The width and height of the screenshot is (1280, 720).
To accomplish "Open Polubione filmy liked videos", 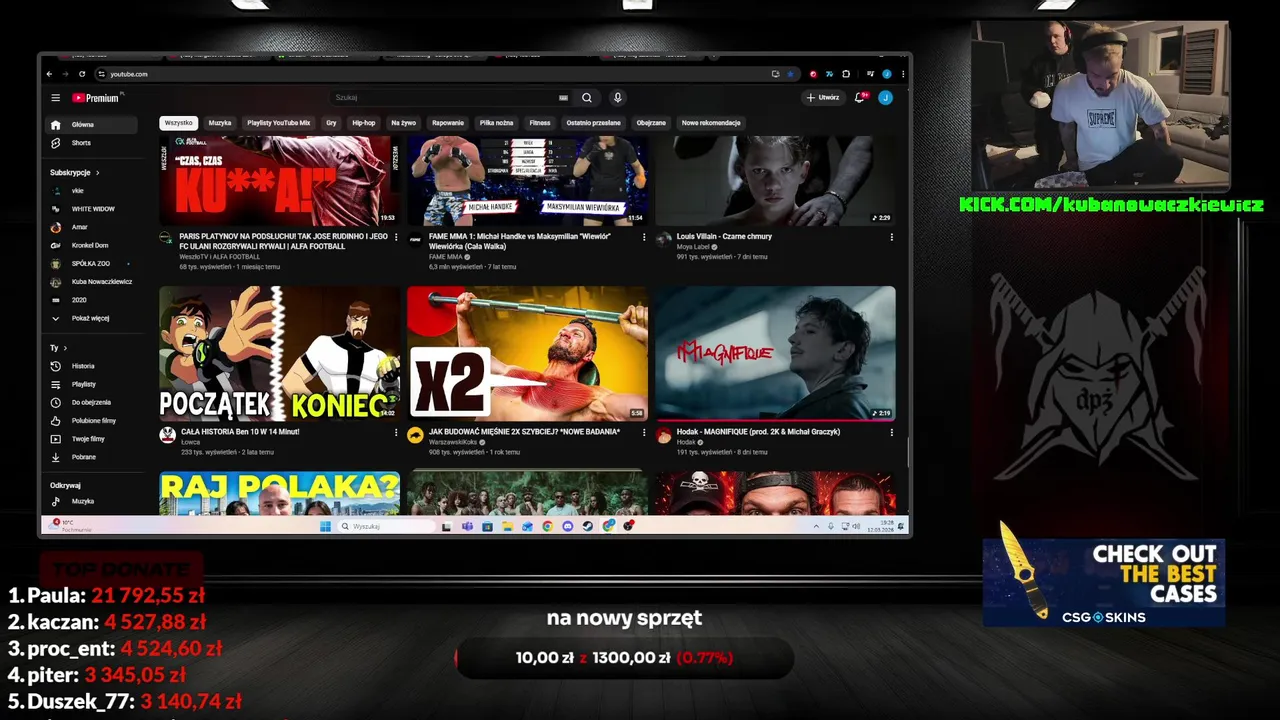I will click(91, 421).
